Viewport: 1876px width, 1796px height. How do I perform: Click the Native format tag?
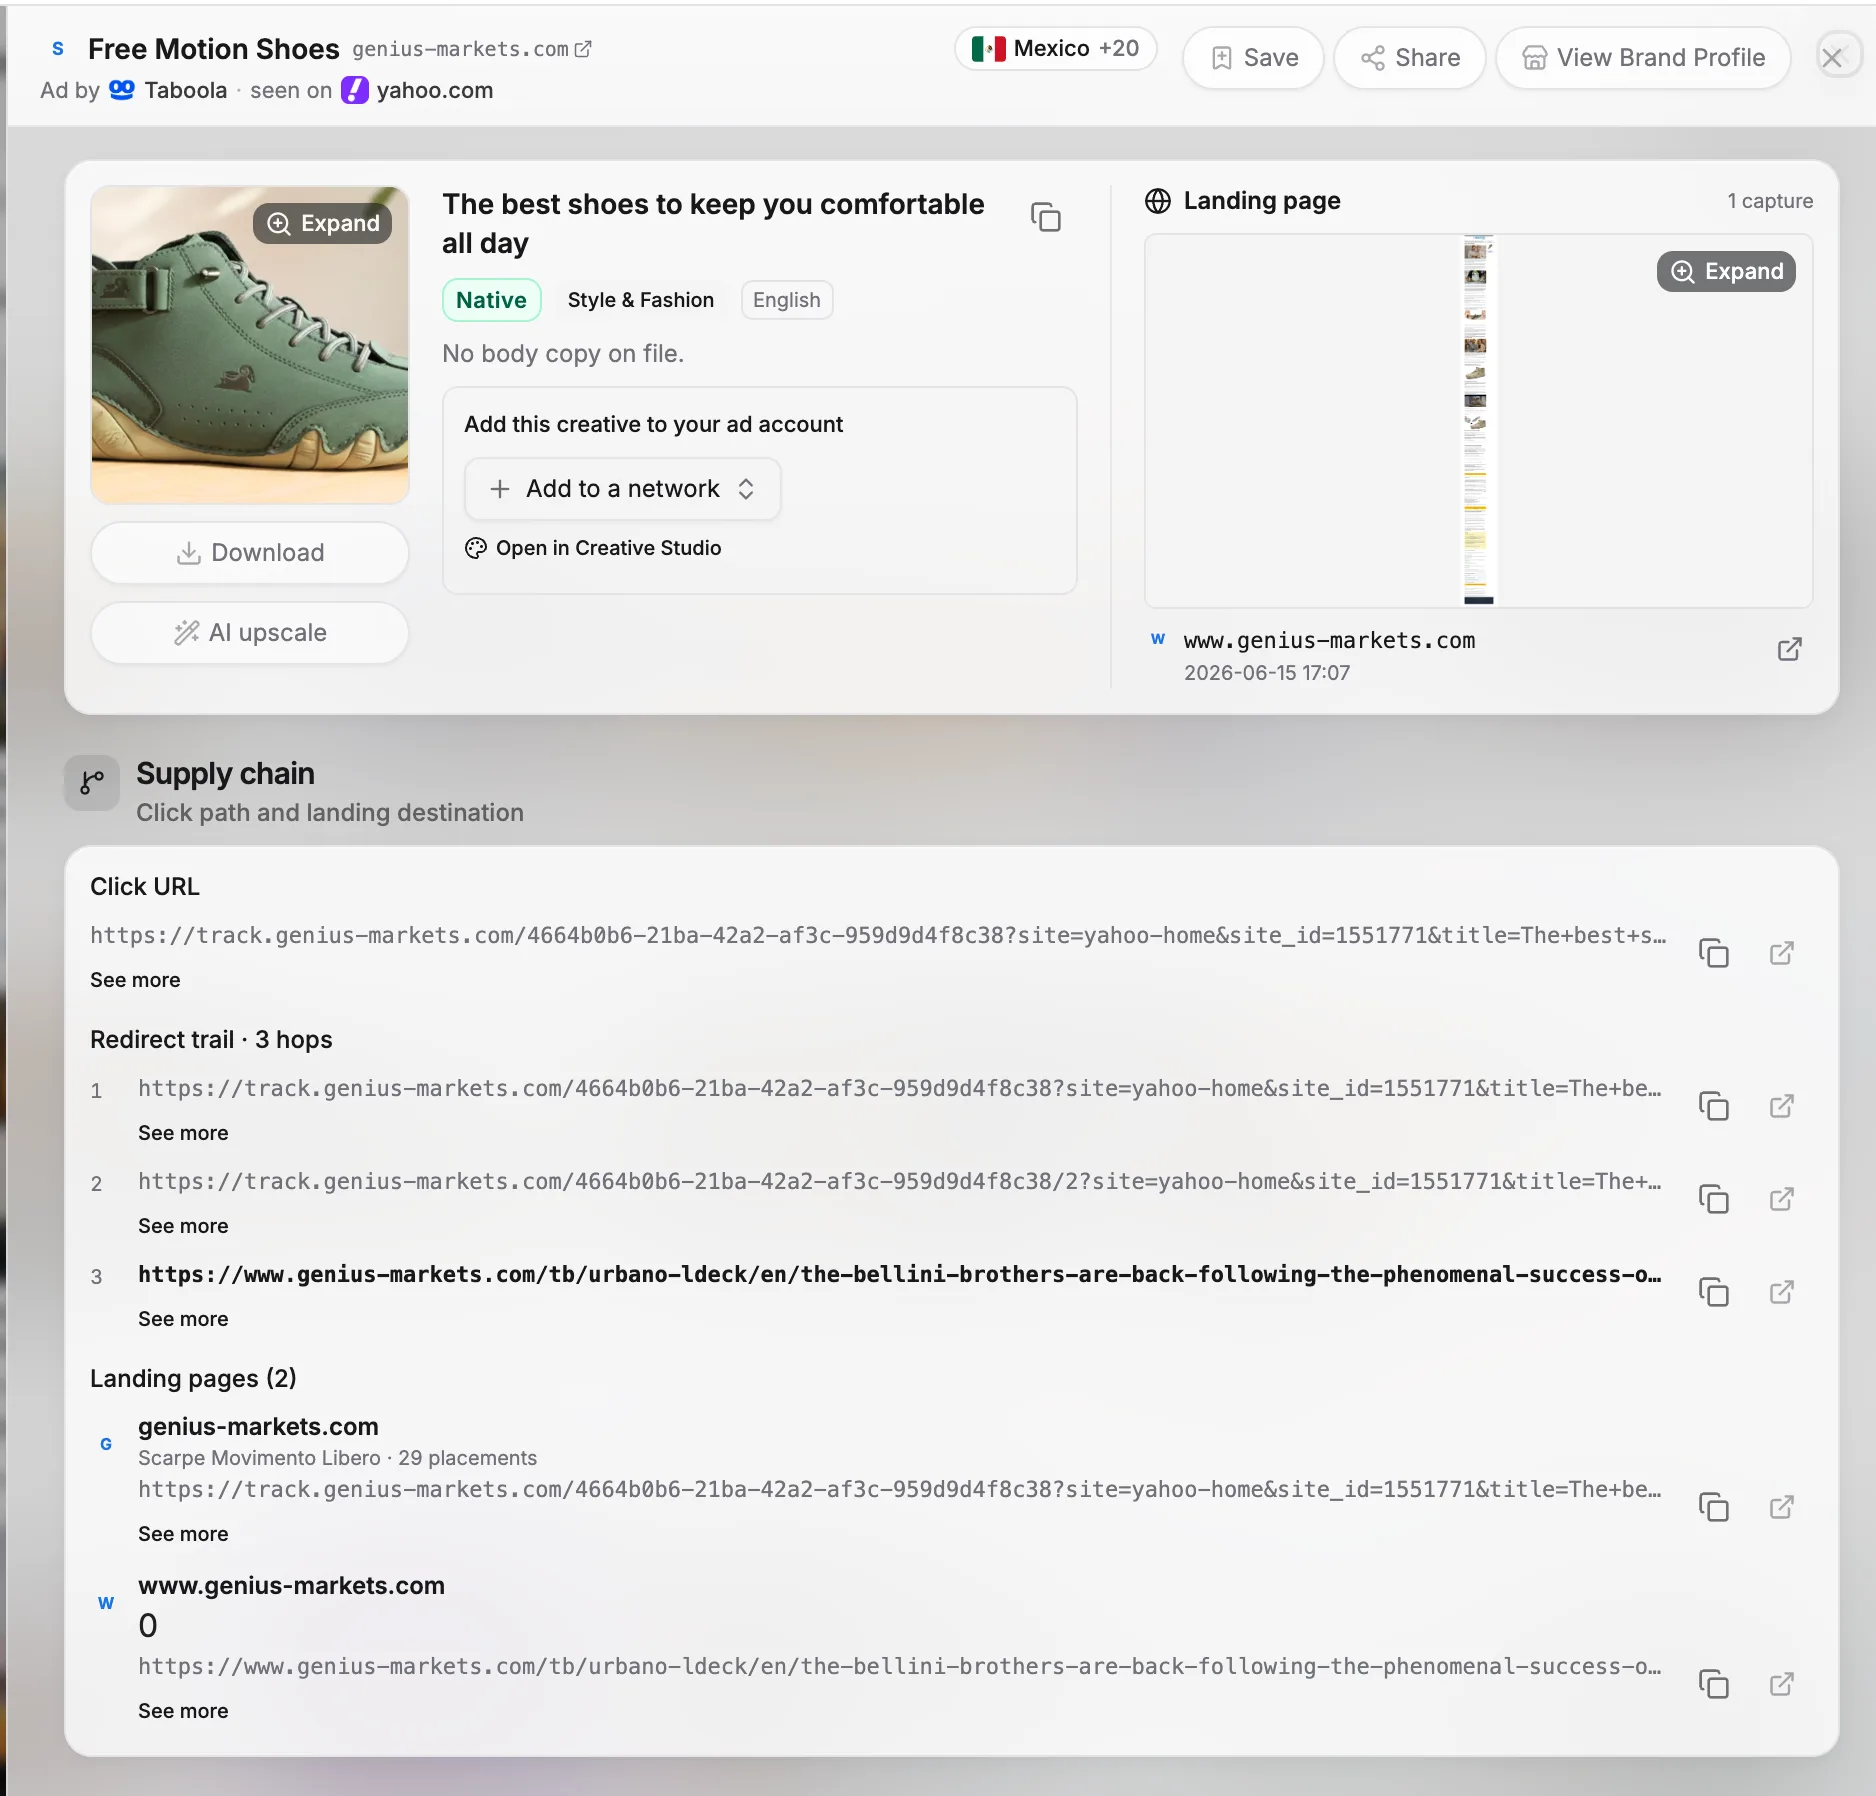[x=491, y=300]
